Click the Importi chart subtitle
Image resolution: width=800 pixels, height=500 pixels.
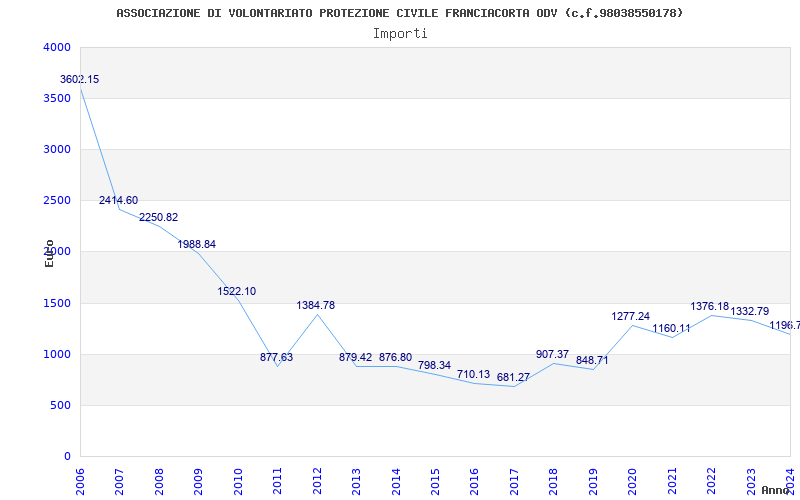pos(400,34)
